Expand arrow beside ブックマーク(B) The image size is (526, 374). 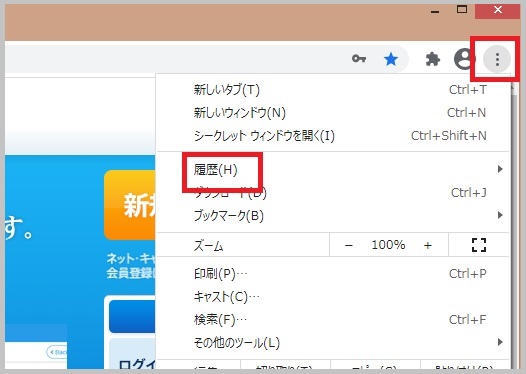(x=500, y=215)
